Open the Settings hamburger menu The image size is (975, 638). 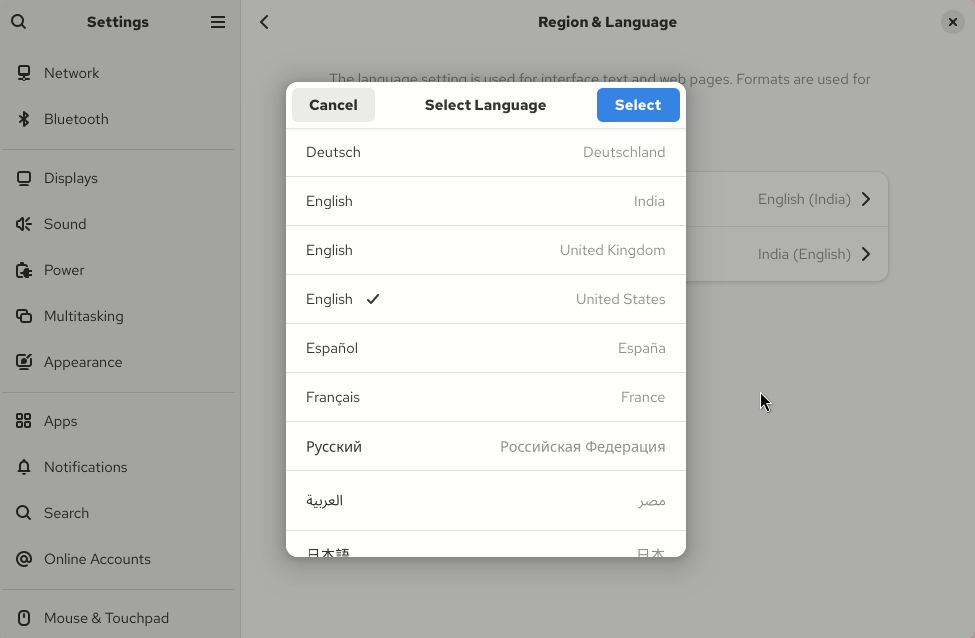[x=217, y=22]
